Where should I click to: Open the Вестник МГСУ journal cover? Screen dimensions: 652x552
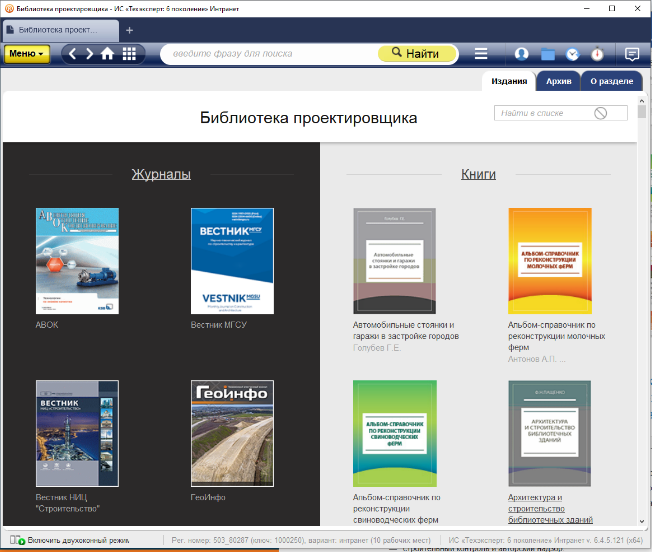[x=232, y=262]
